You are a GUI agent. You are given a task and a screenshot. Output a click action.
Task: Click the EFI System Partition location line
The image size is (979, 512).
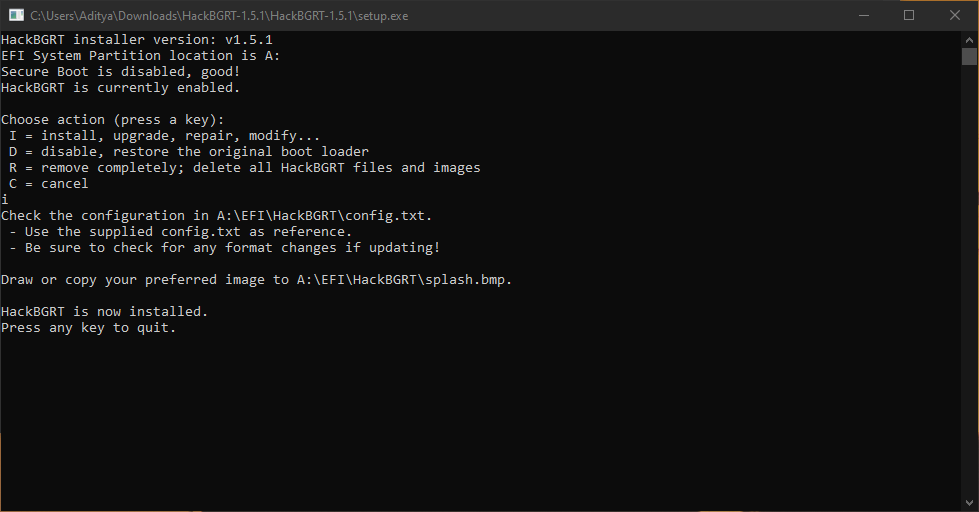pos(140,56)
